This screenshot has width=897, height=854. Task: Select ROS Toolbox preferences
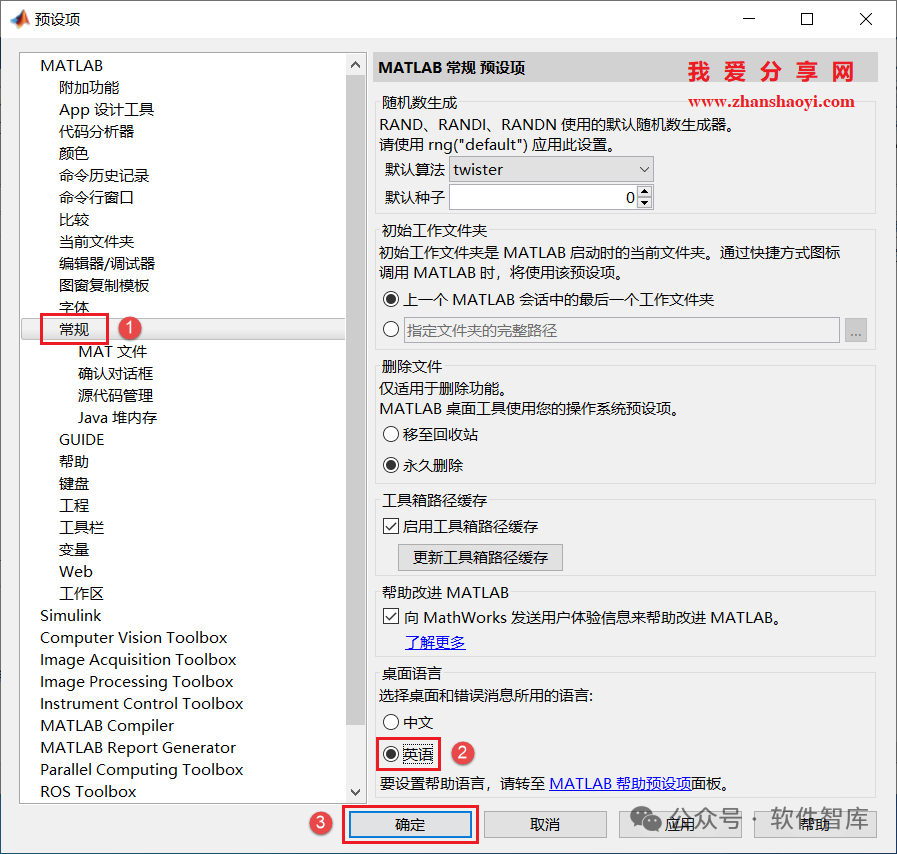(x=88, y=792)
